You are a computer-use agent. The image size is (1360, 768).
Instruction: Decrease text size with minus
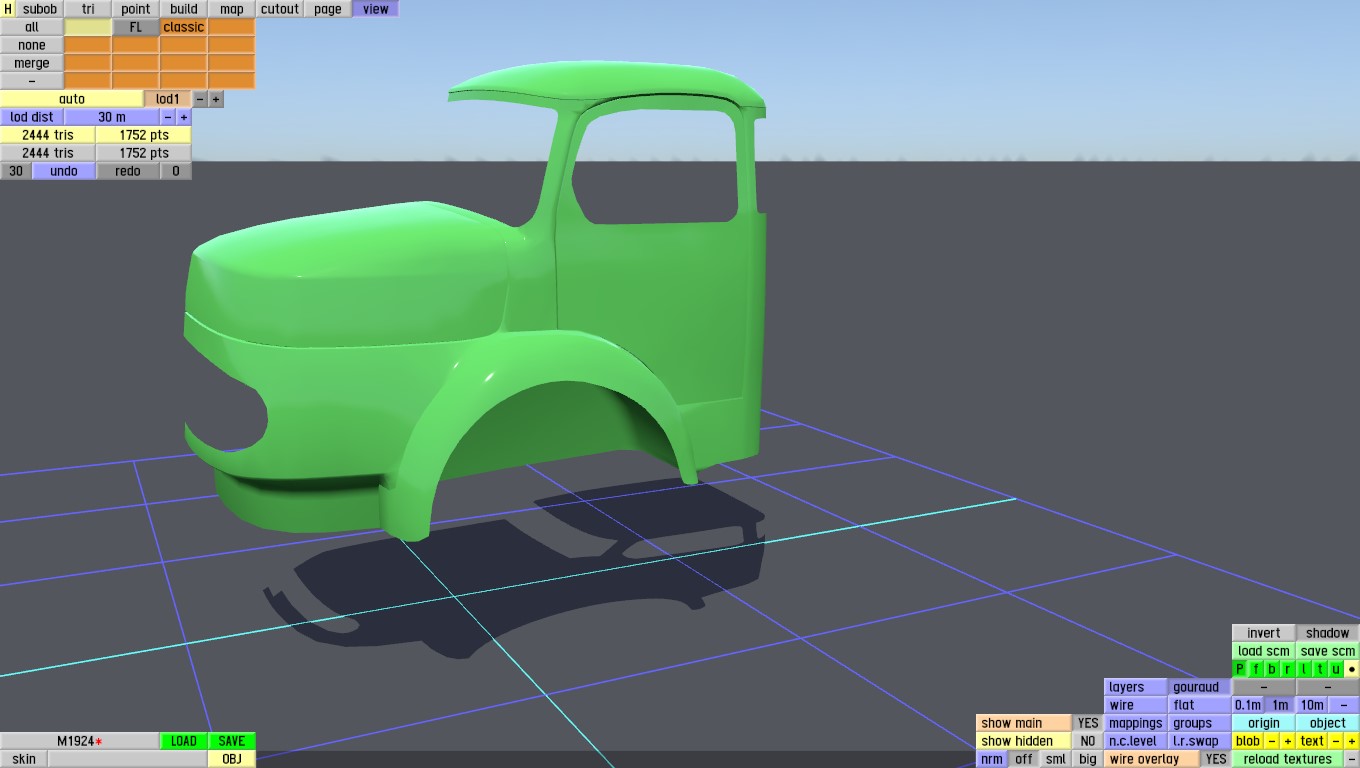coord(1336,741)
